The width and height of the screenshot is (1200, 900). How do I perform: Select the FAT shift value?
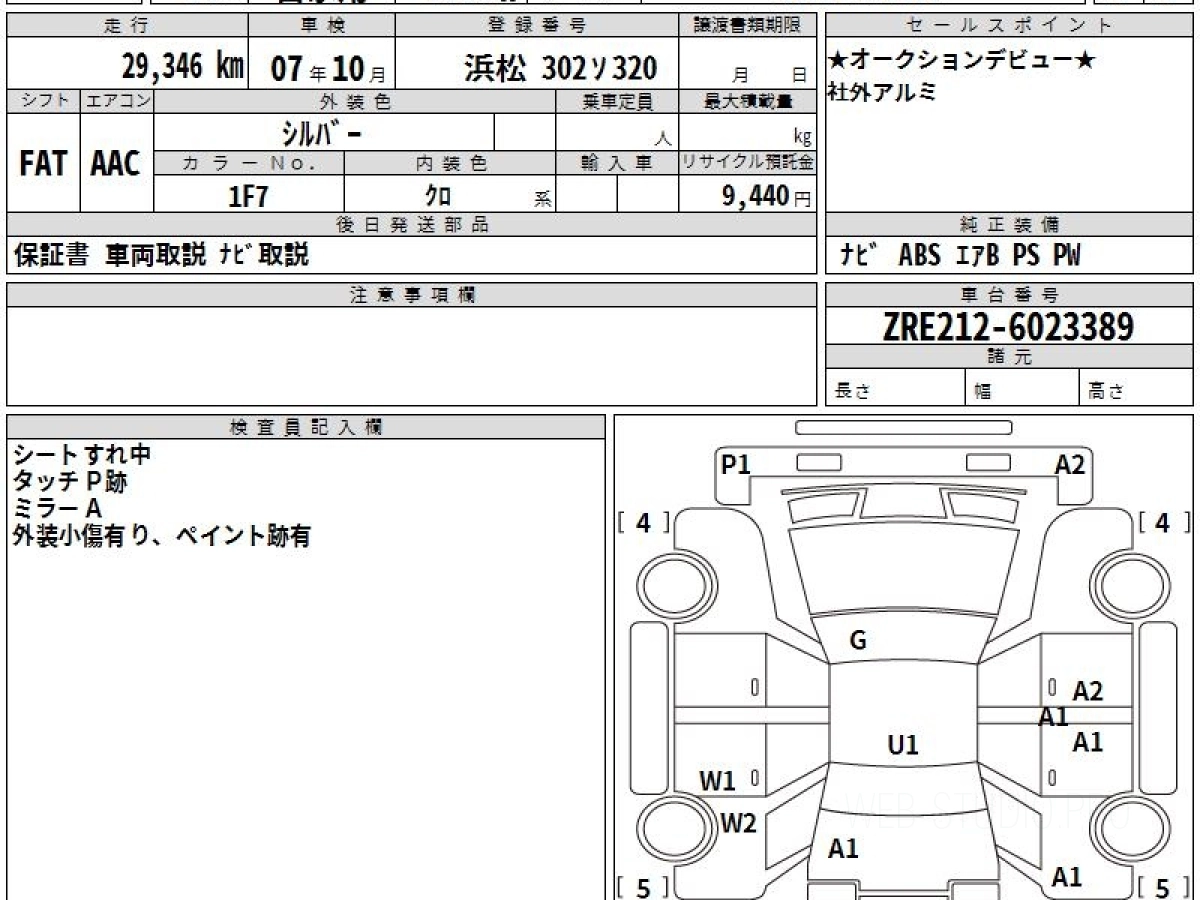point(43,164)
